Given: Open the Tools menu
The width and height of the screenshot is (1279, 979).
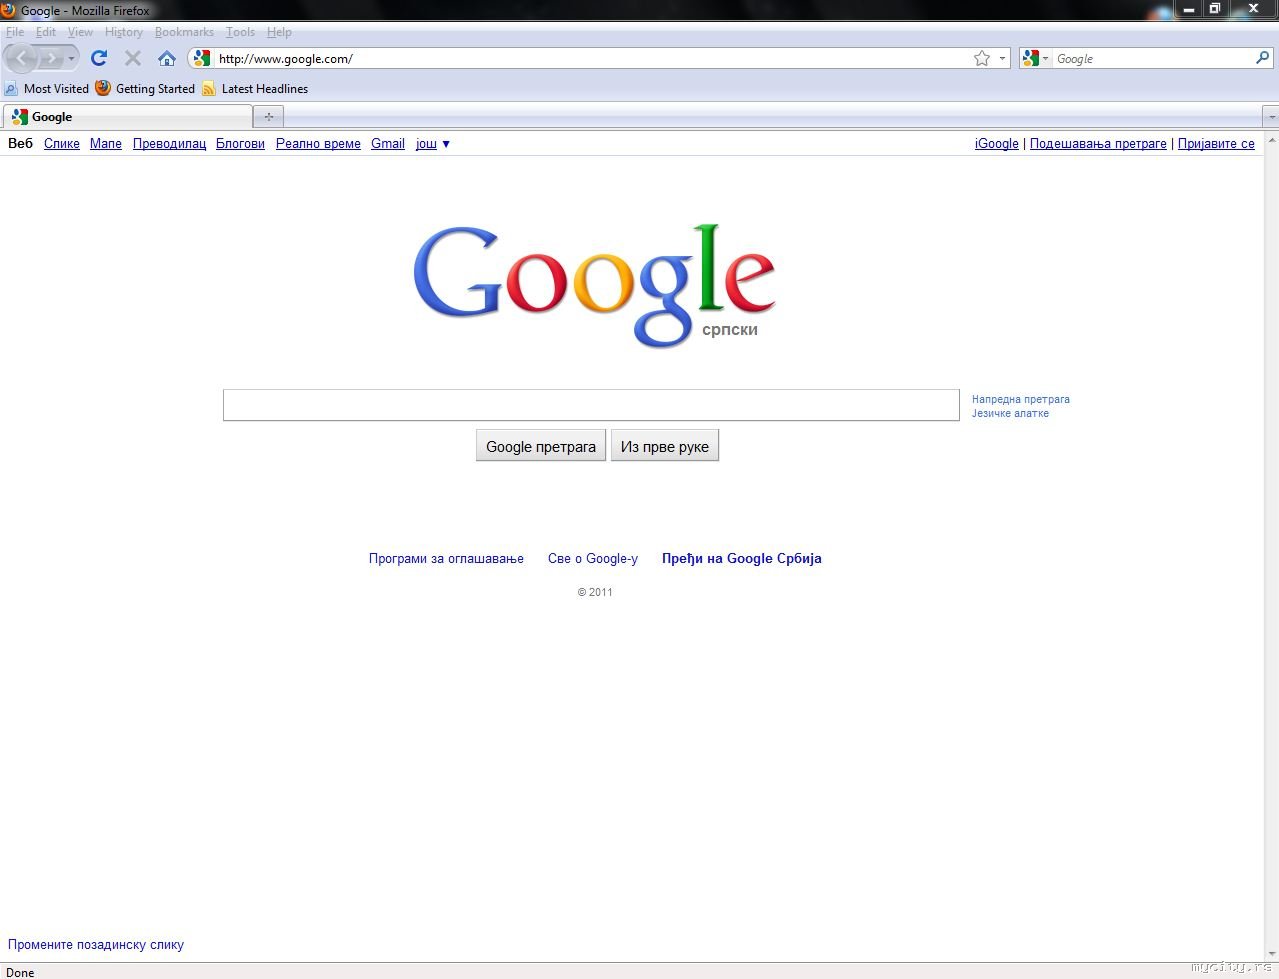Looking at the screenshot, I should click(x=240, y=31).
